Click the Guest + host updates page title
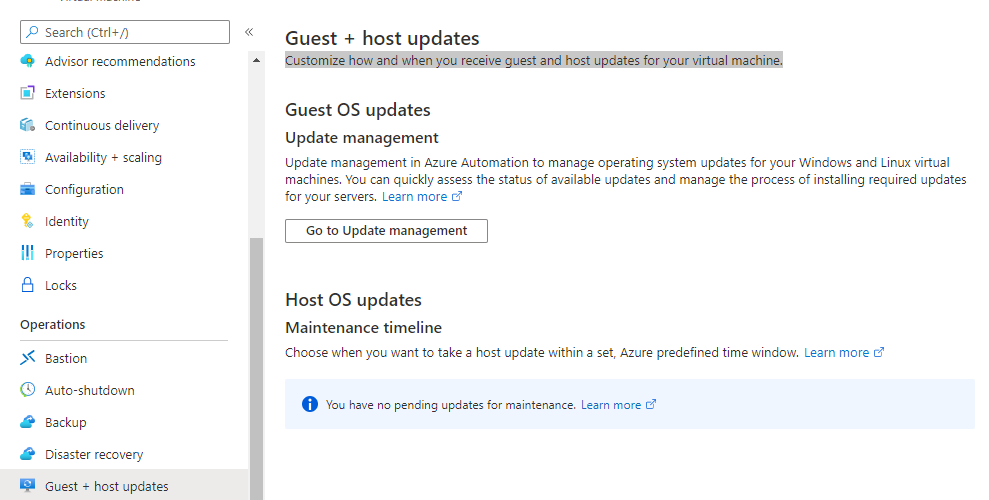 coord(382,38)
